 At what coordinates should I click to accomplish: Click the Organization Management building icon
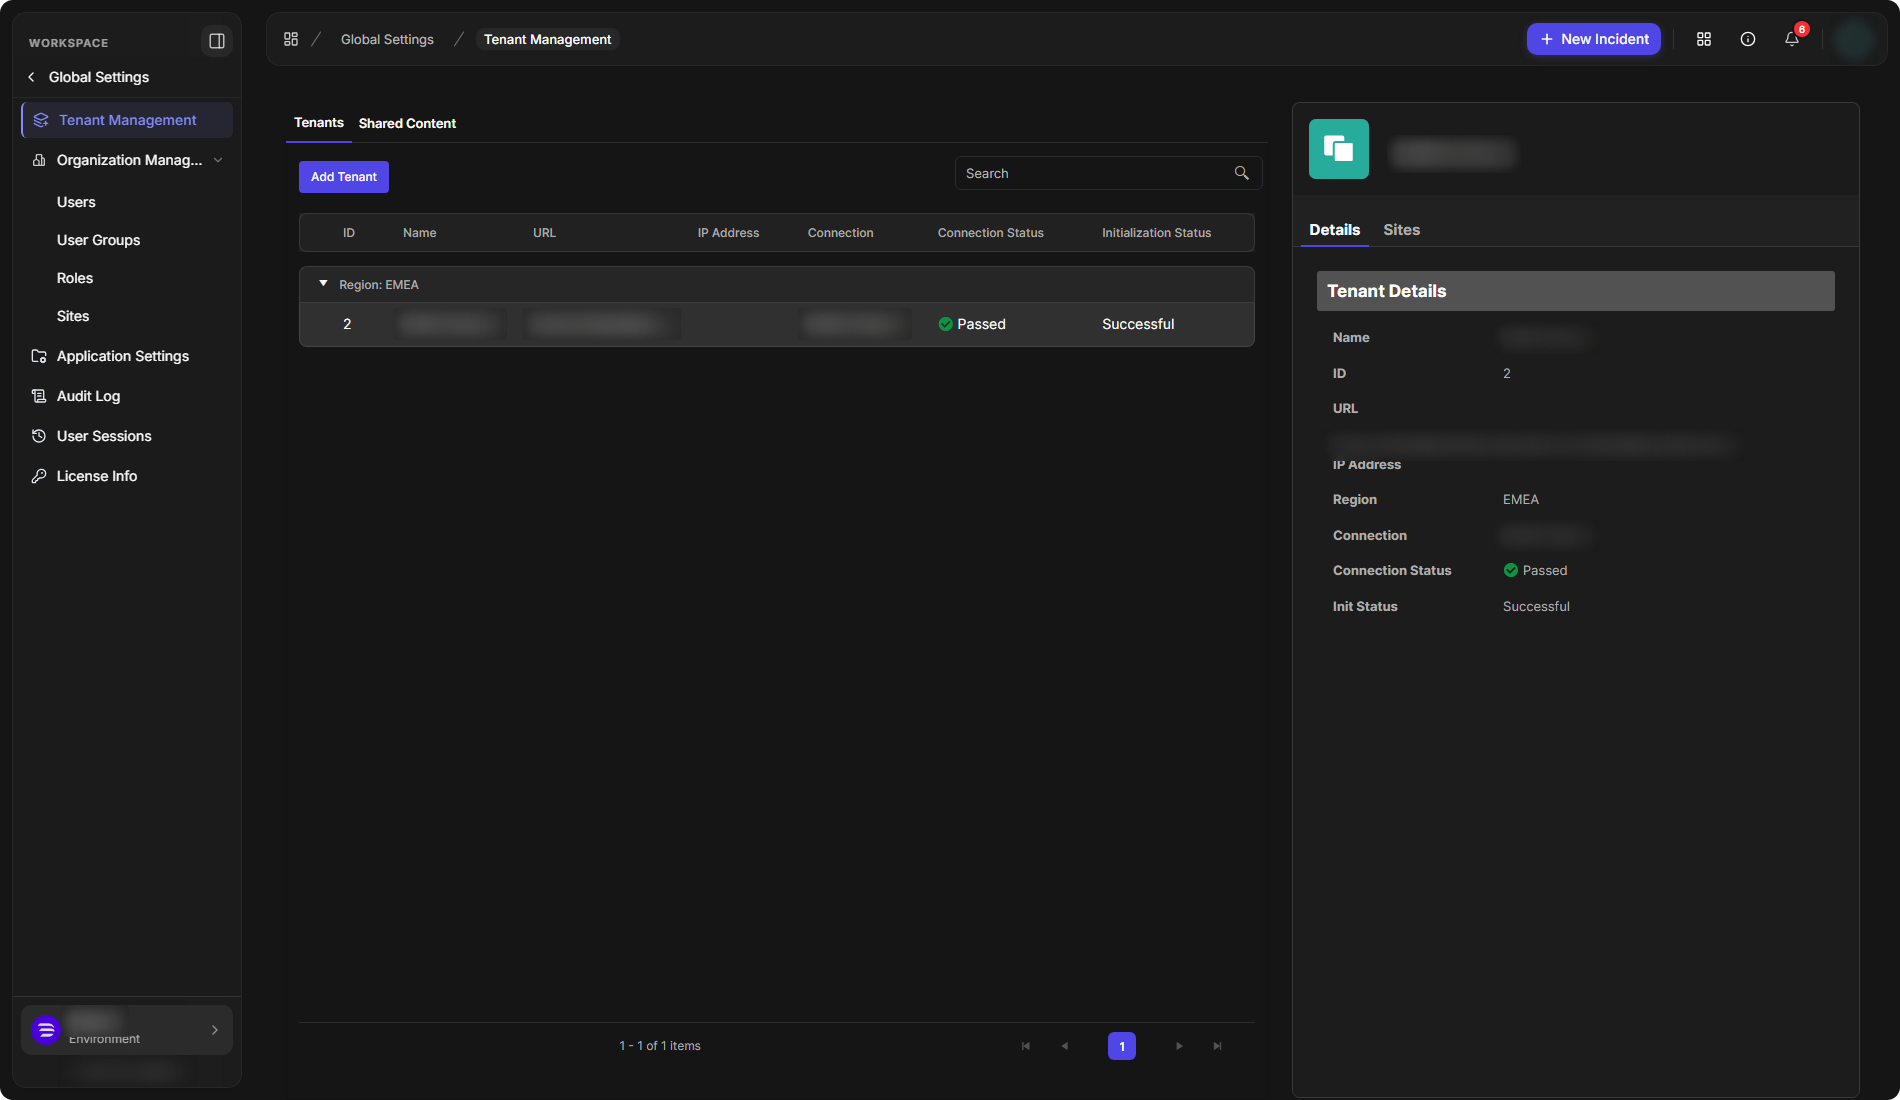[39, 160]
